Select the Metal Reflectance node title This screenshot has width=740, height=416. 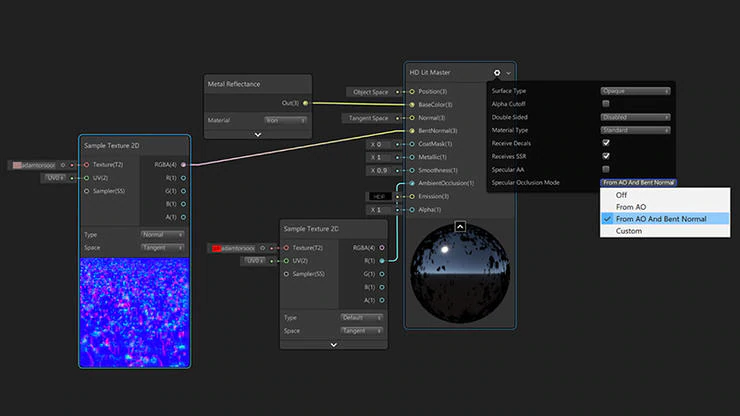pyautogui.click(x=234, y=84)
